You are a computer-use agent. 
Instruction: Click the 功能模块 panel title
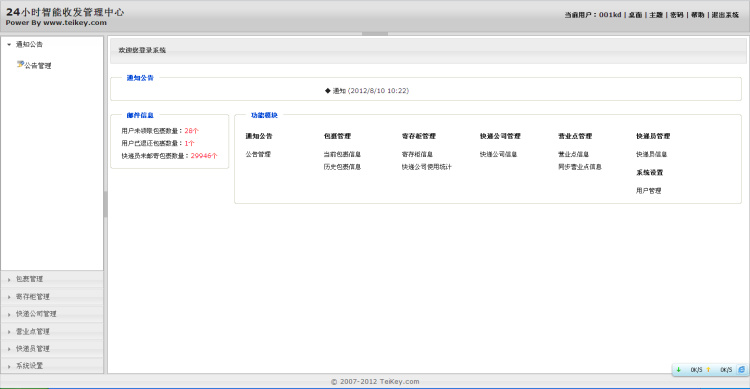pyautogui.click(x=264, y=115)
